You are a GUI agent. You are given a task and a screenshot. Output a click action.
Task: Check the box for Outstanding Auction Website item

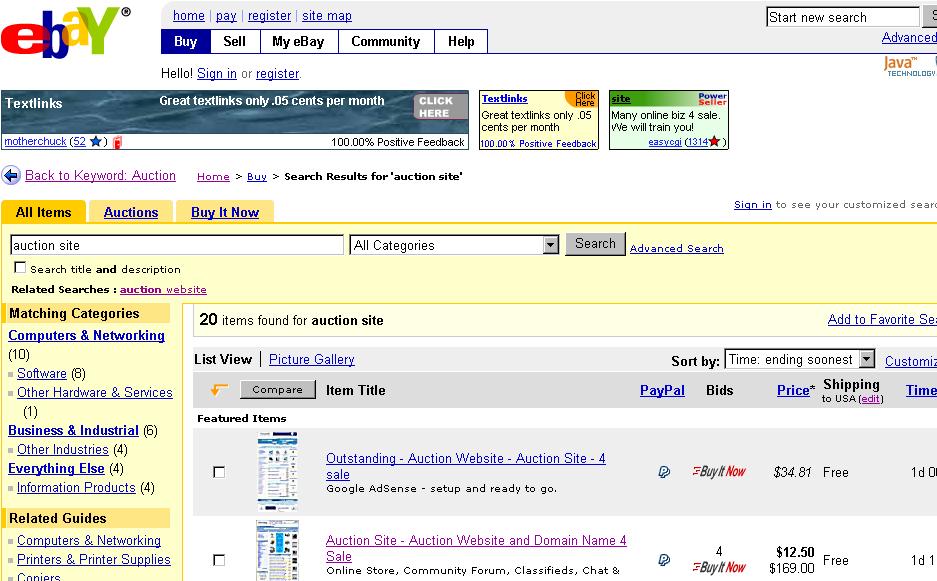pos(219,472)
